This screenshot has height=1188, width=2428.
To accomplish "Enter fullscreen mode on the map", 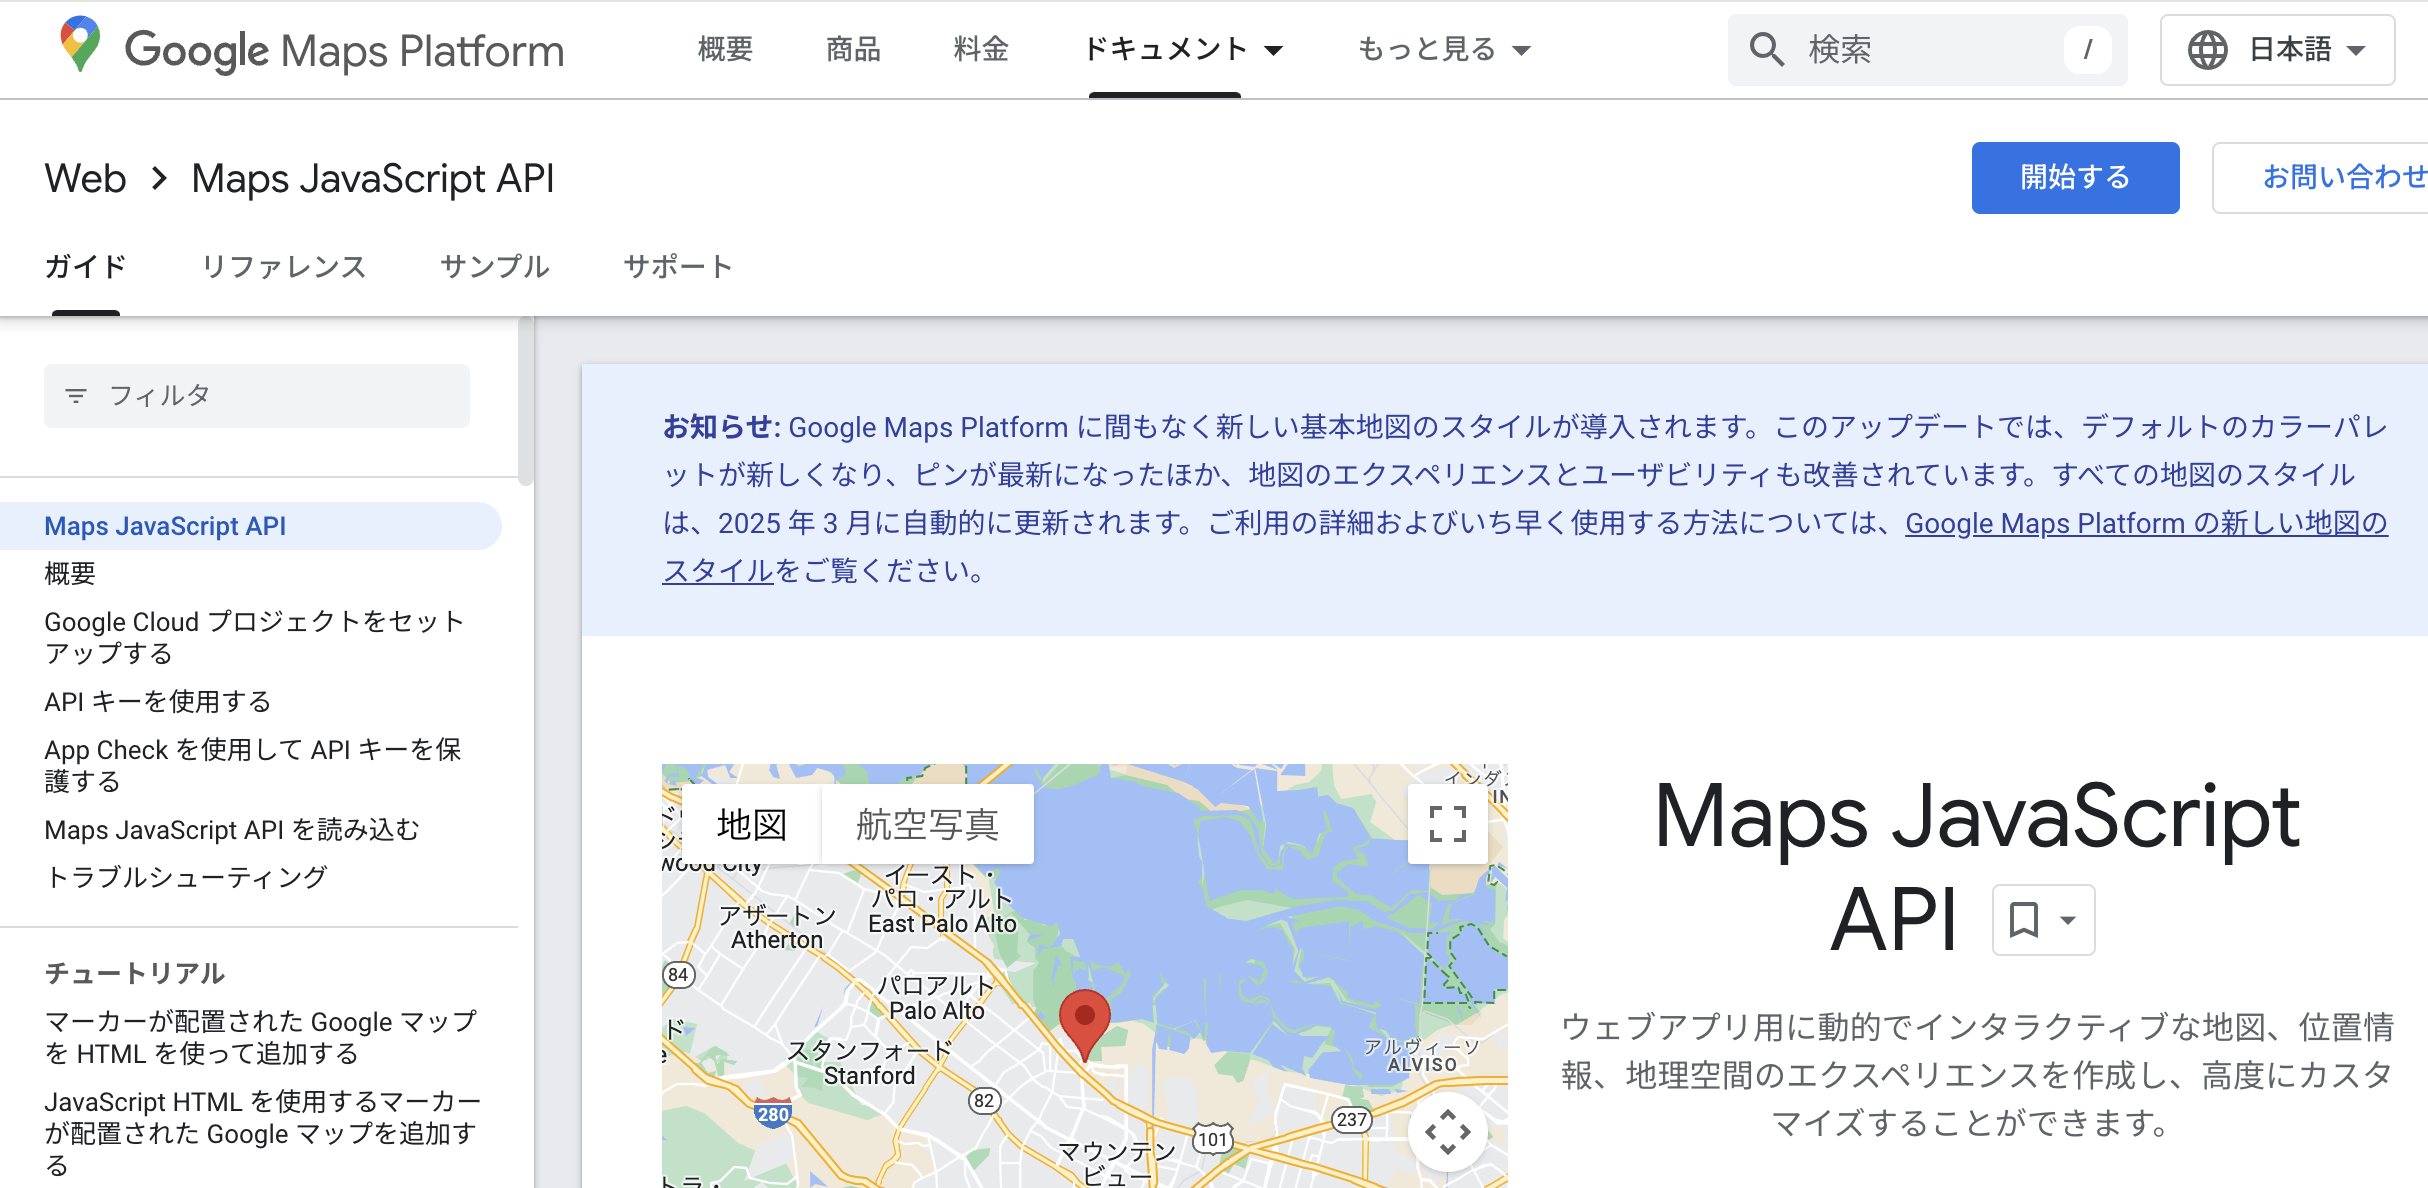I will (x=1448, y=824).
